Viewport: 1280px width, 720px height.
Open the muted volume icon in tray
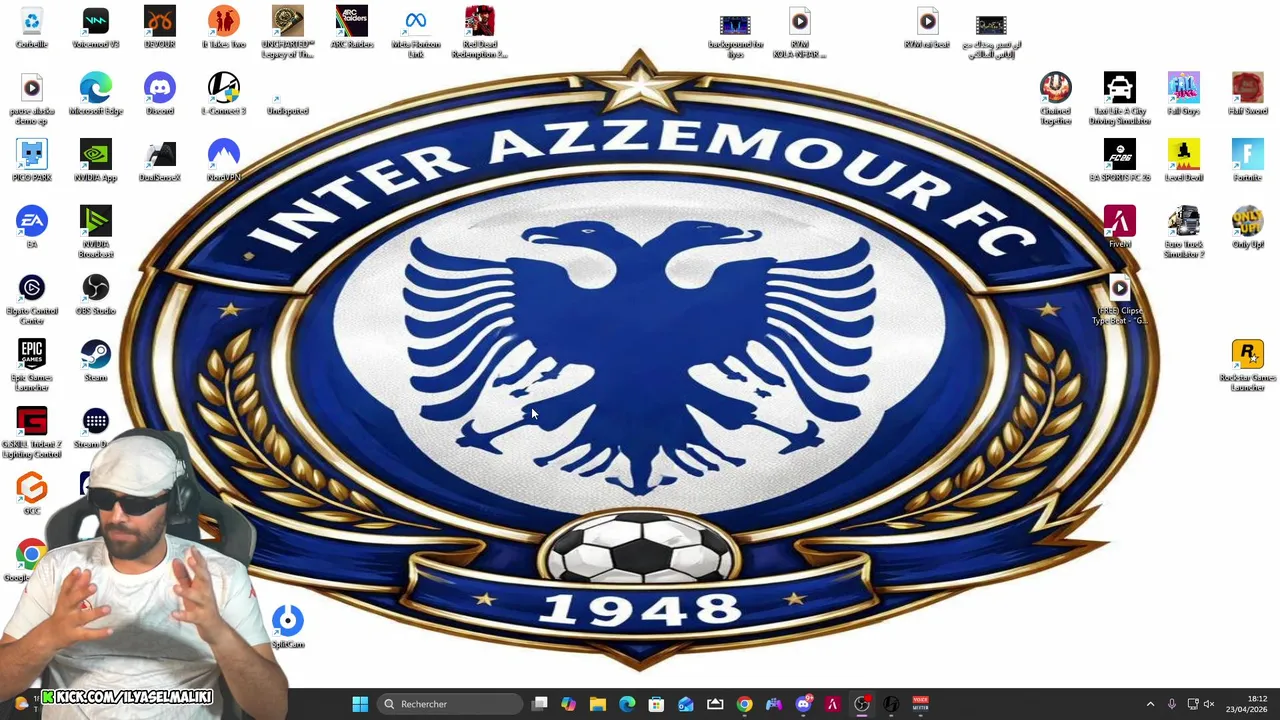[1208, 704]
